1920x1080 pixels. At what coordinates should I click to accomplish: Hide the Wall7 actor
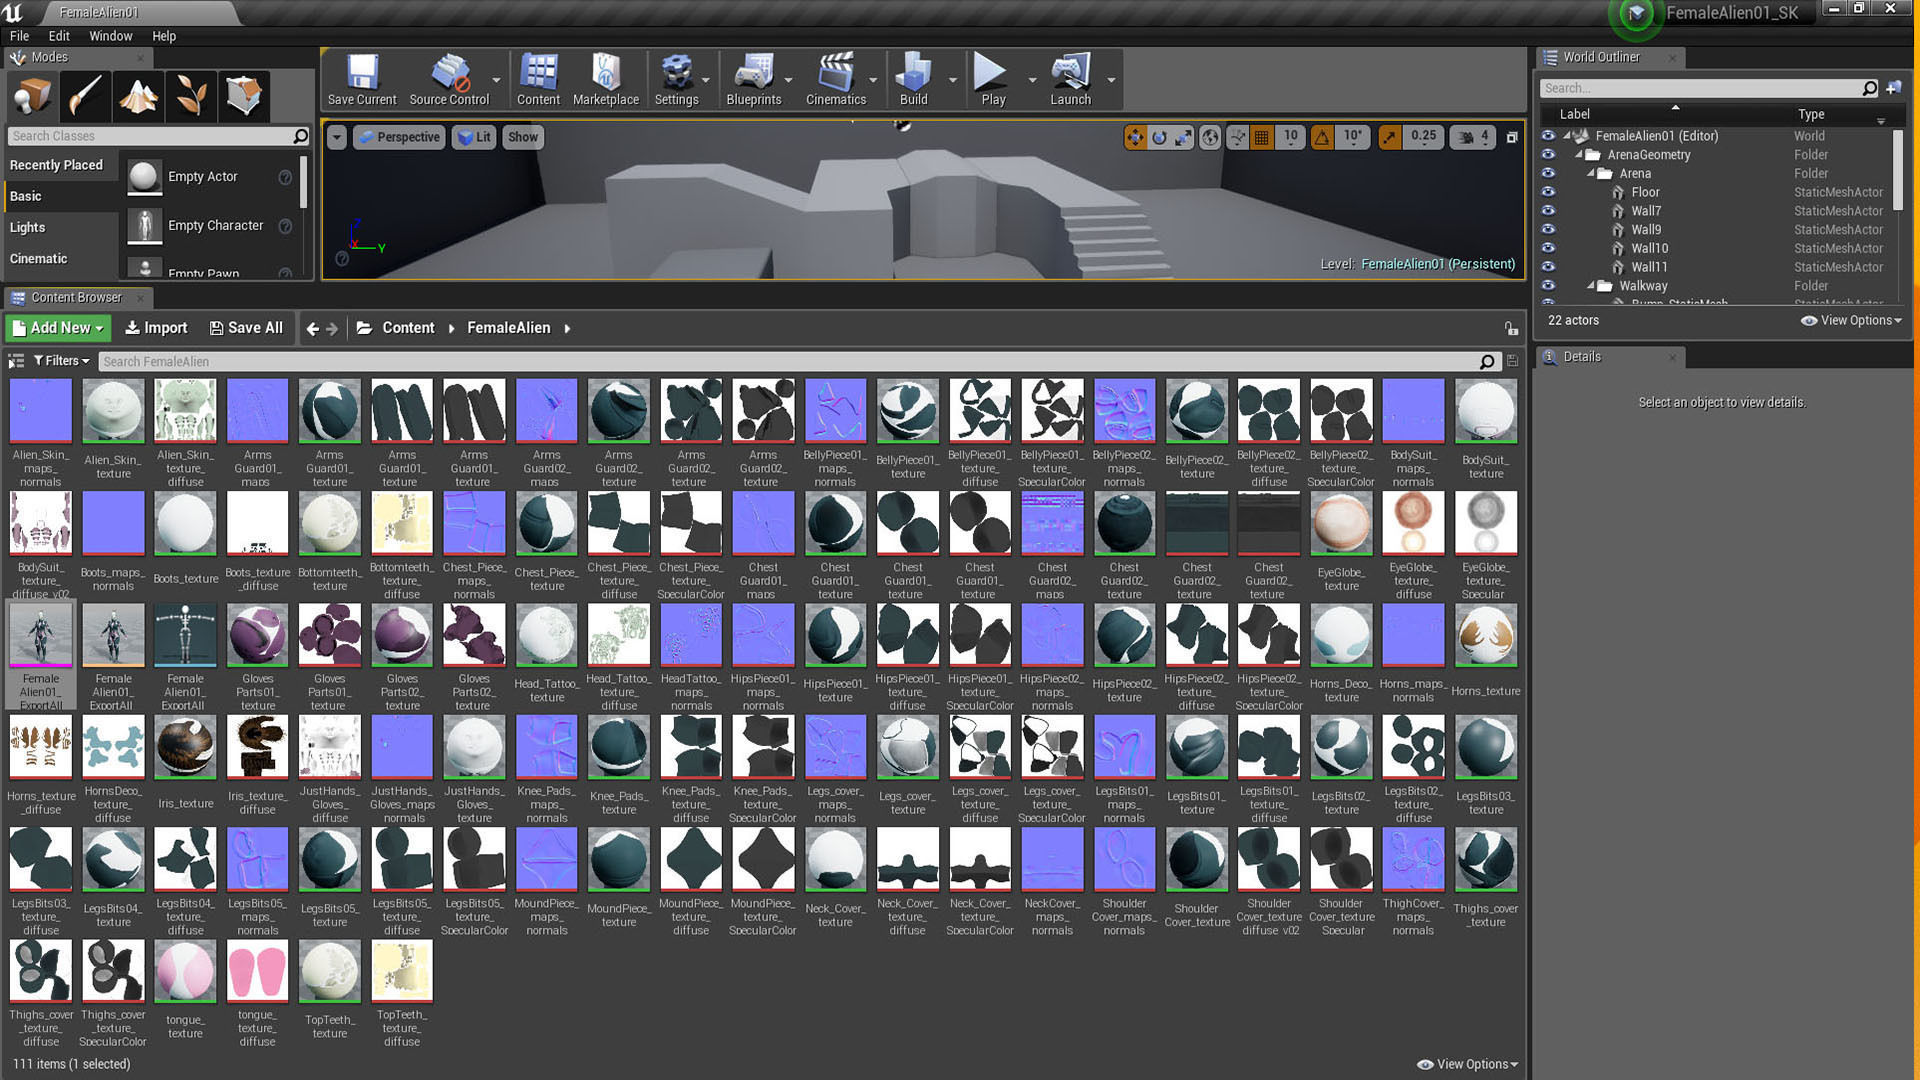coord(1548,210)
